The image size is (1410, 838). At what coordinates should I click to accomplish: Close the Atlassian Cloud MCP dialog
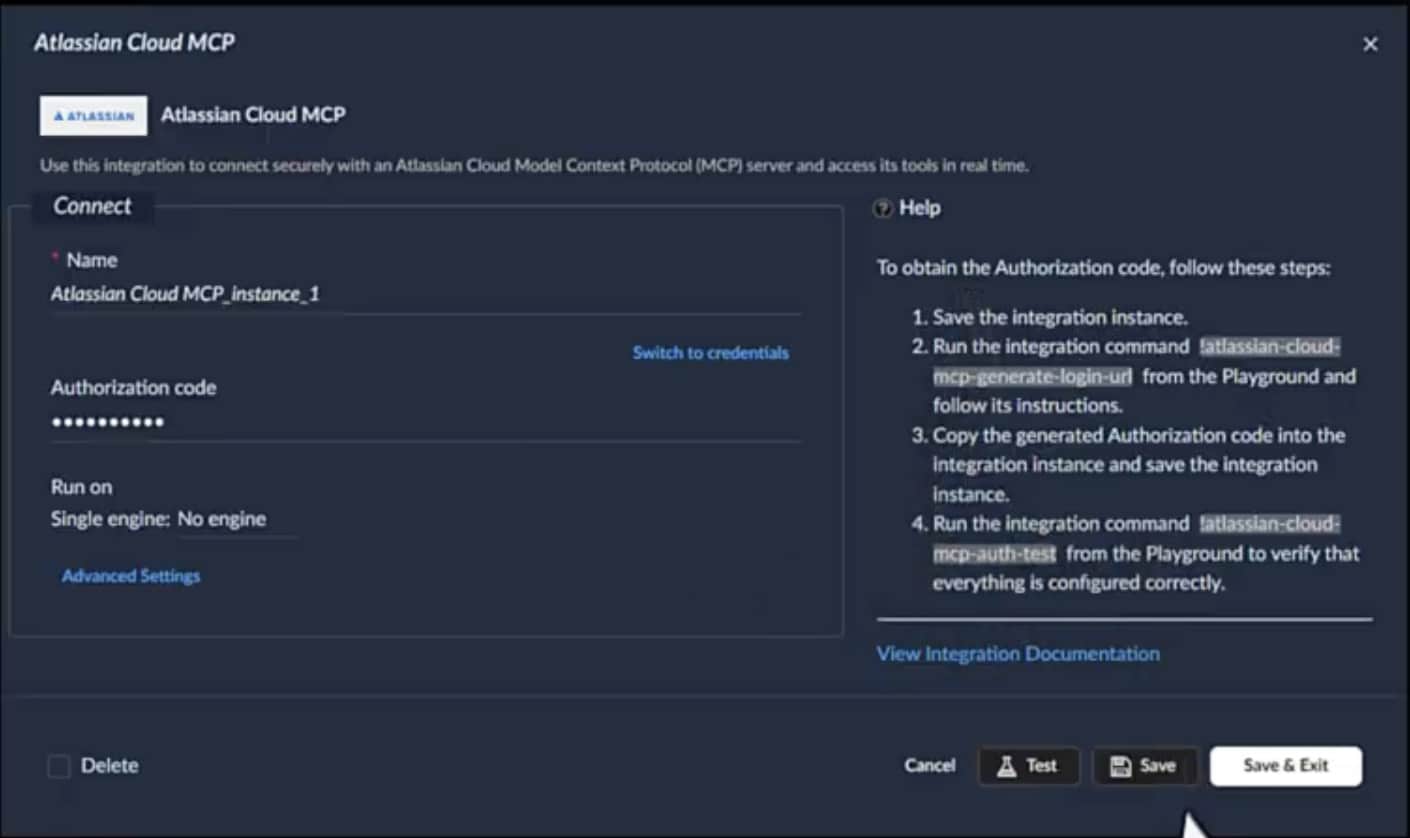(x=1370, y=44)
